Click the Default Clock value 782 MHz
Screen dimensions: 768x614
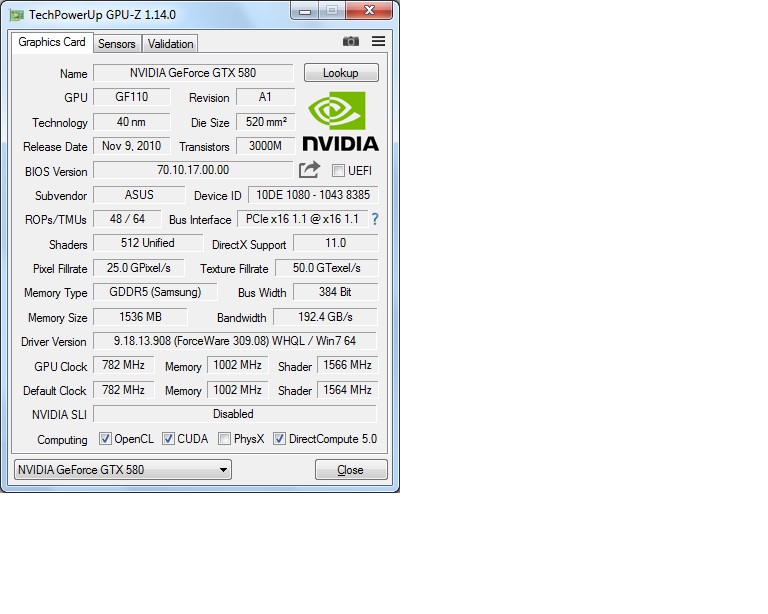[x=123, y=390]
